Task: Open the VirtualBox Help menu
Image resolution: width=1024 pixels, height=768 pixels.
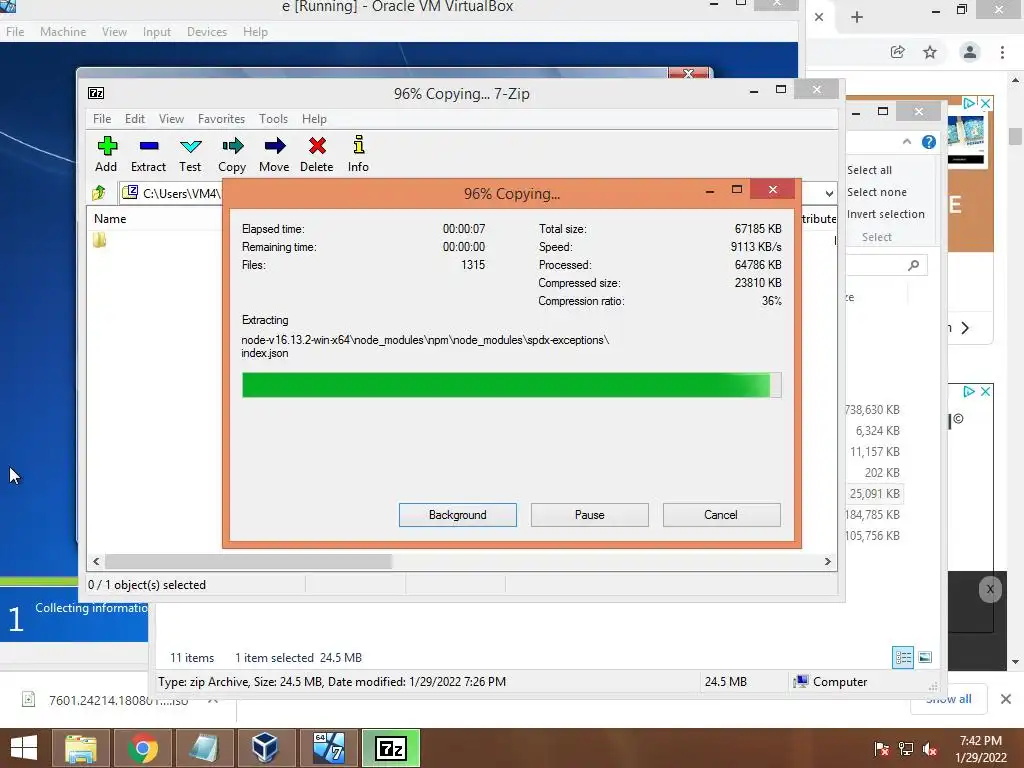Action: [x=255, y=31]
